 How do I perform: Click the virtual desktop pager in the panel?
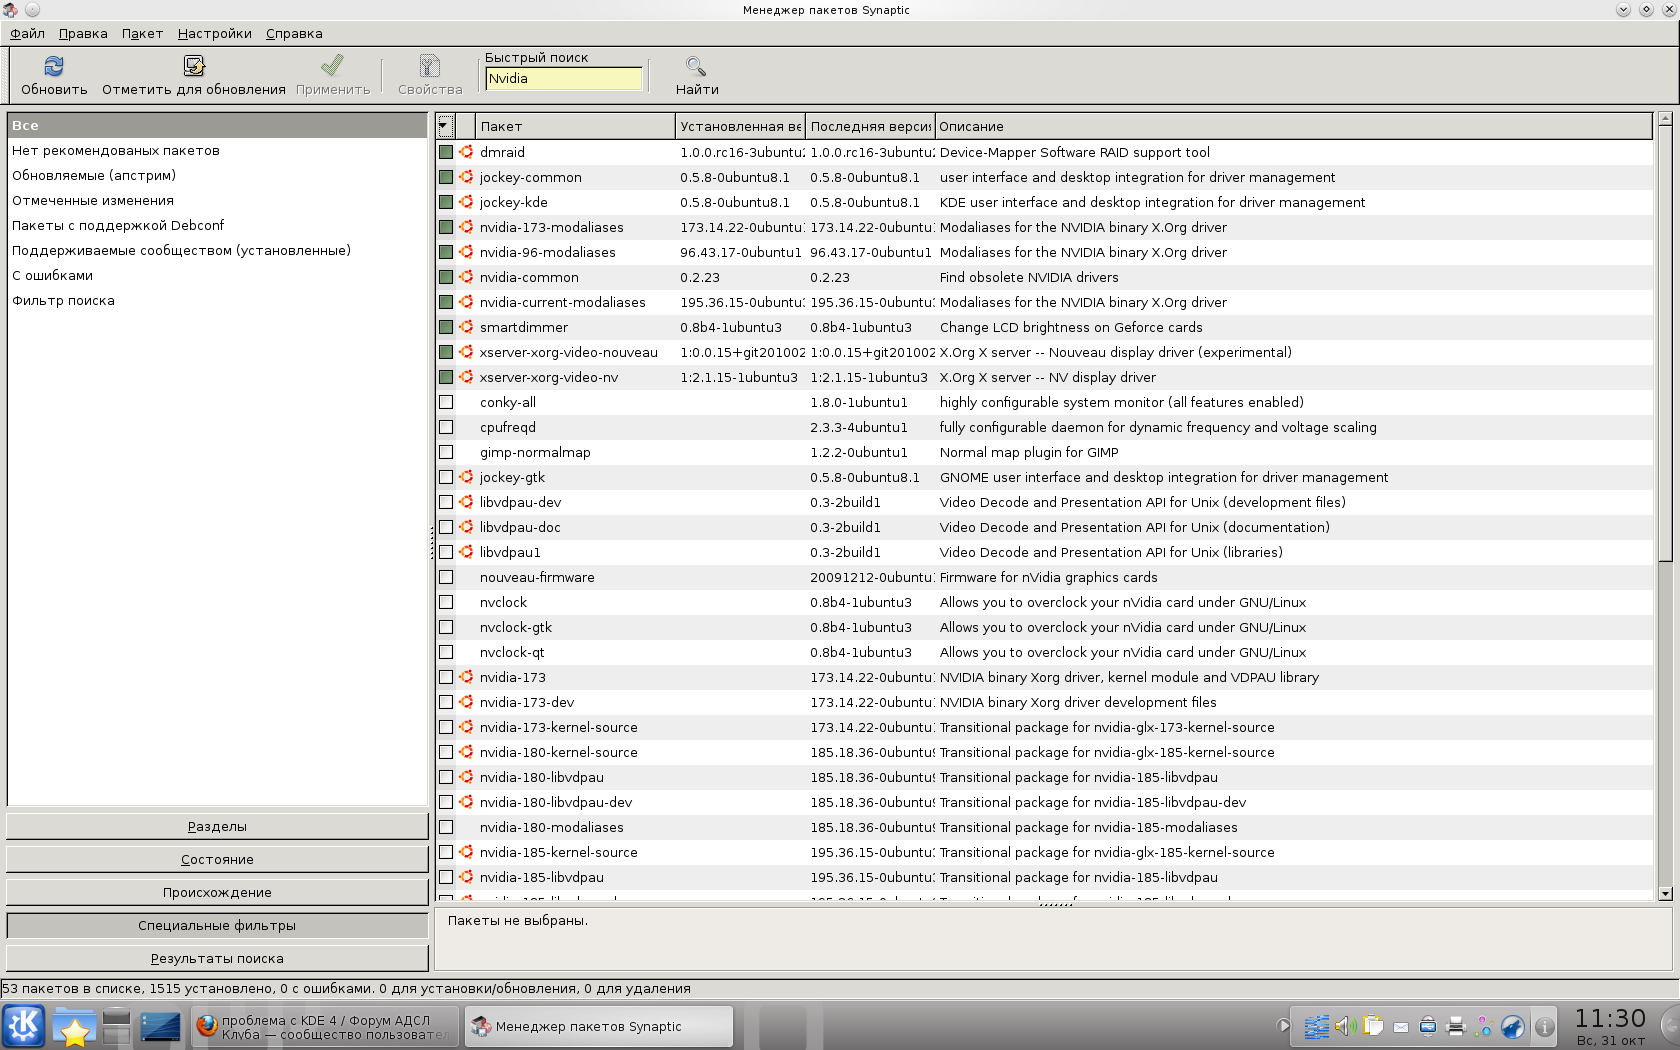[117, 1027]
